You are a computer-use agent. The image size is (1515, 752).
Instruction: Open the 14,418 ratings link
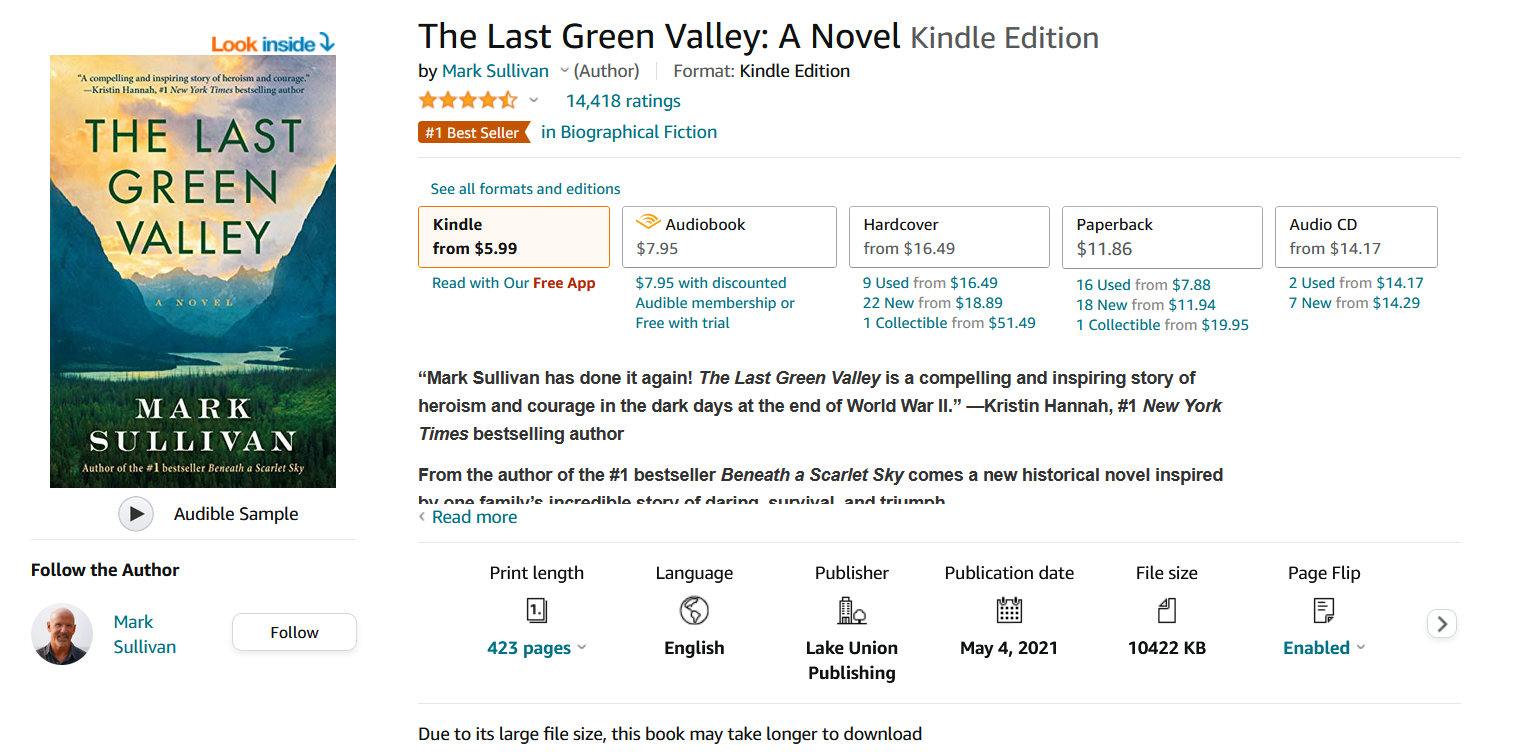pyautogui.click(x=623, y=101)
